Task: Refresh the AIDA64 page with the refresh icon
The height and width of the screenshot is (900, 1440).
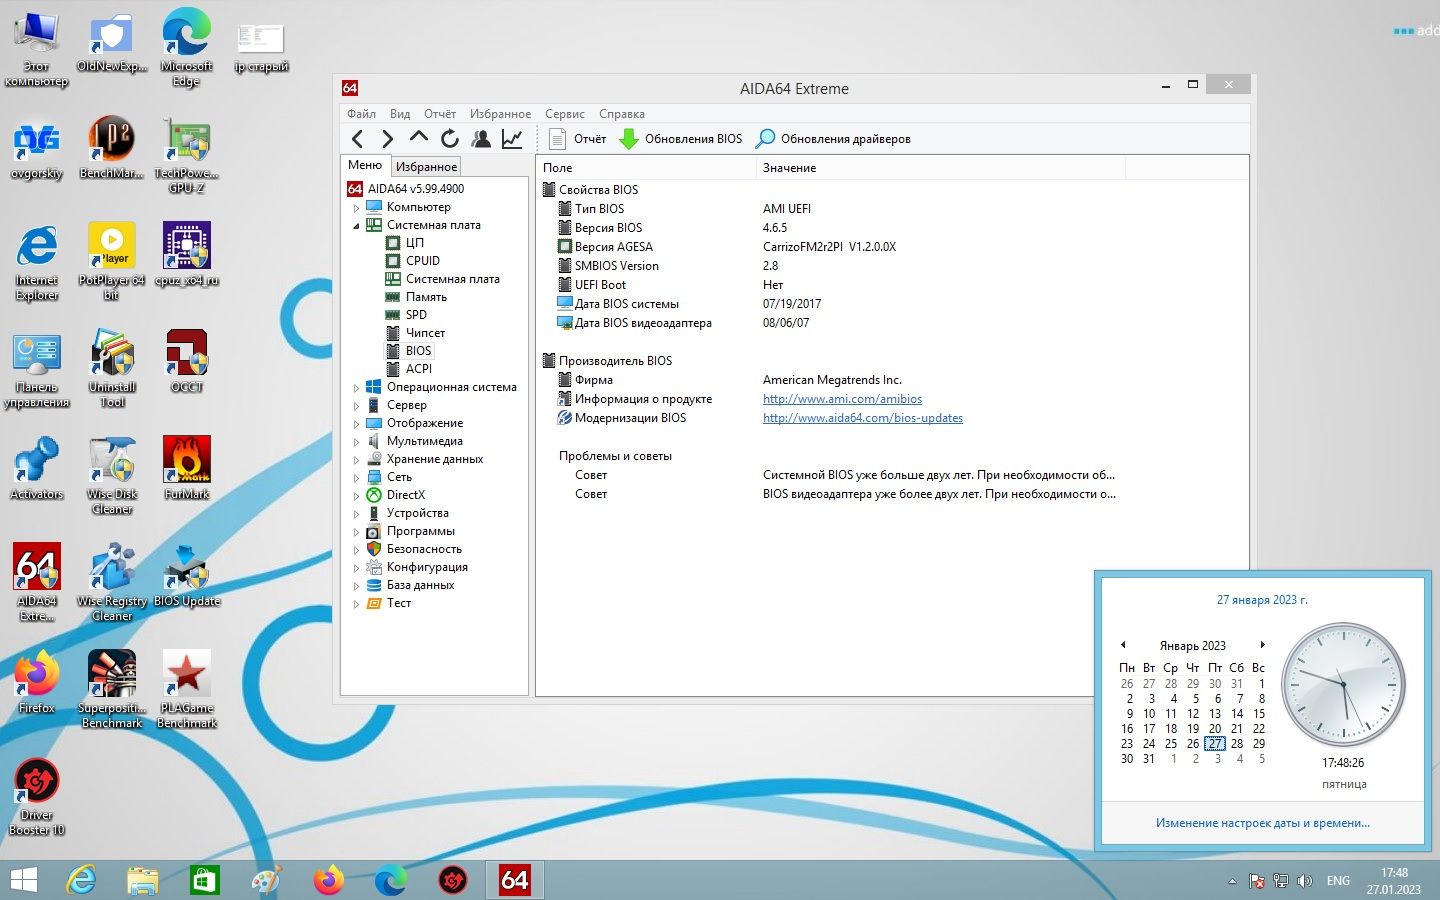Action: coord(450,139)
